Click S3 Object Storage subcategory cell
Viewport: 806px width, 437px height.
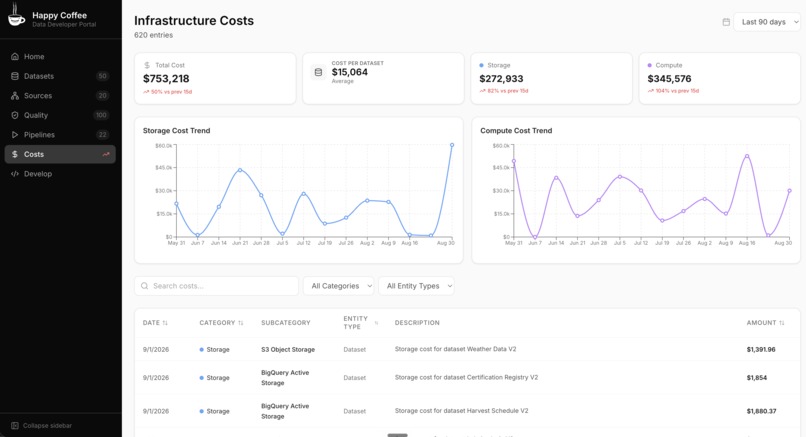(x=288, y=350)
